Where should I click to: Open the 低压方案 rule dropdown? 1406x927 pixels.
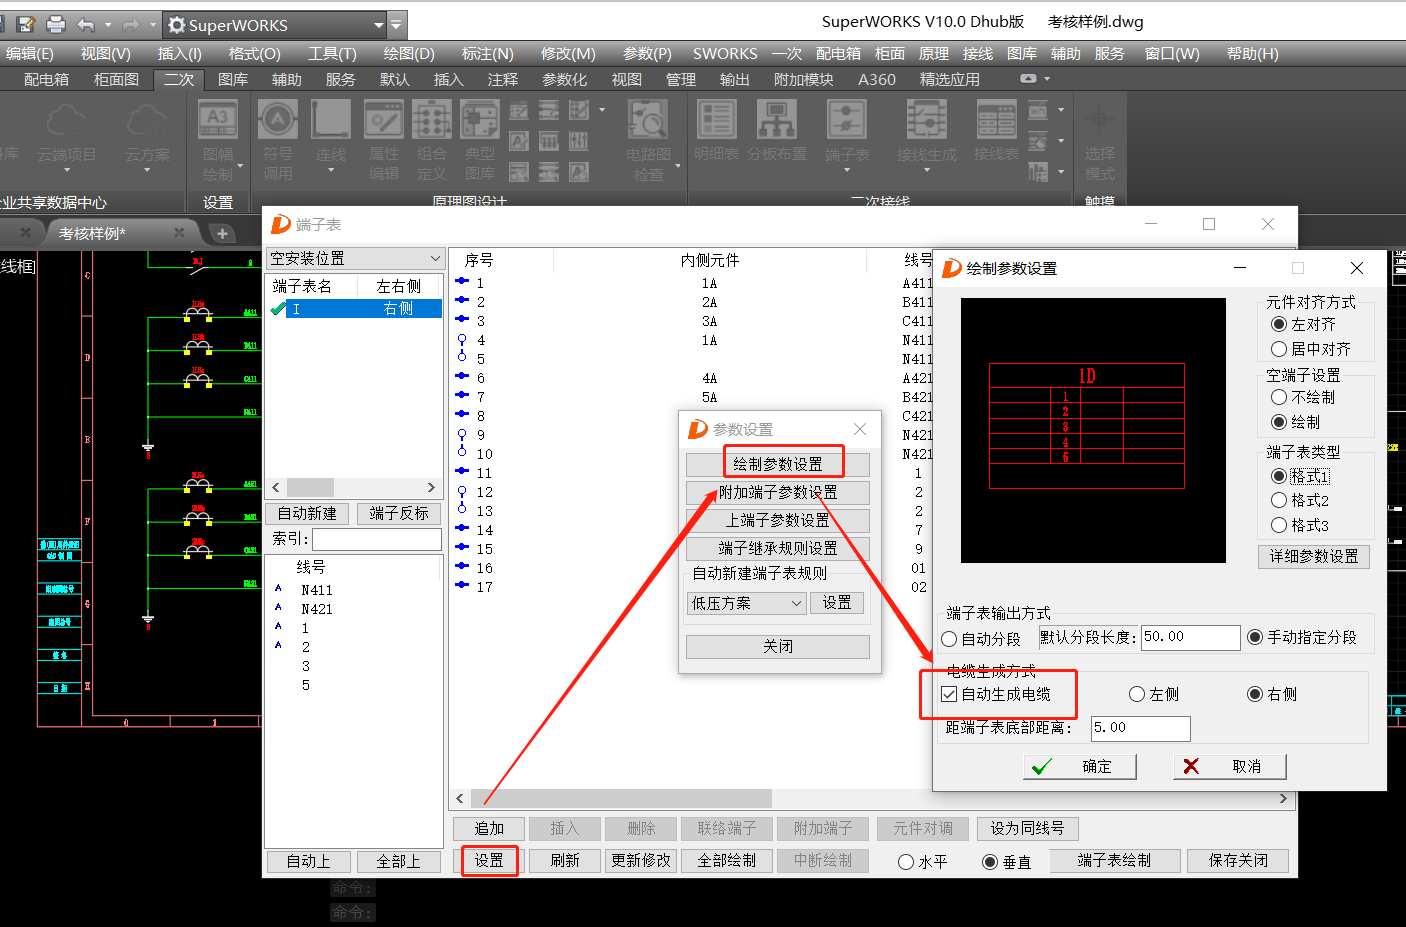[746, 603]
